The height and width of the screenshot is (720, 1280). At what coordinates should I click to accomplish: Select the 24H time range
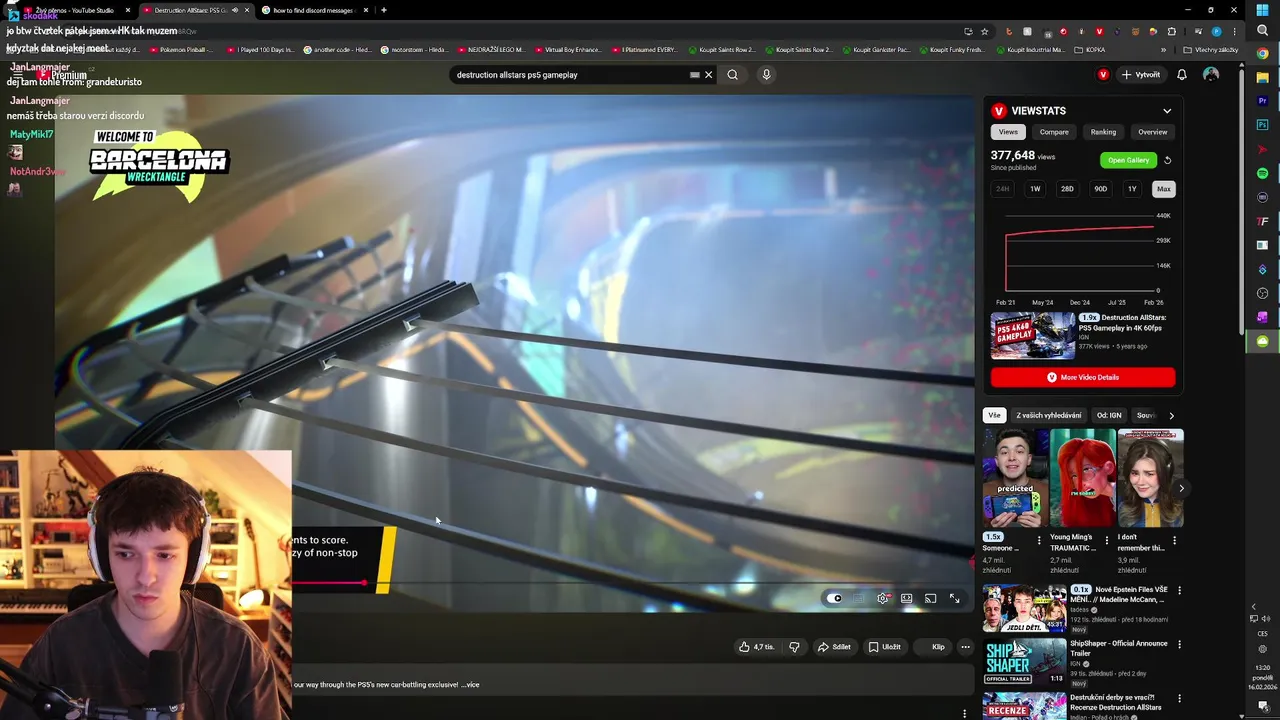coord(1003,189)
